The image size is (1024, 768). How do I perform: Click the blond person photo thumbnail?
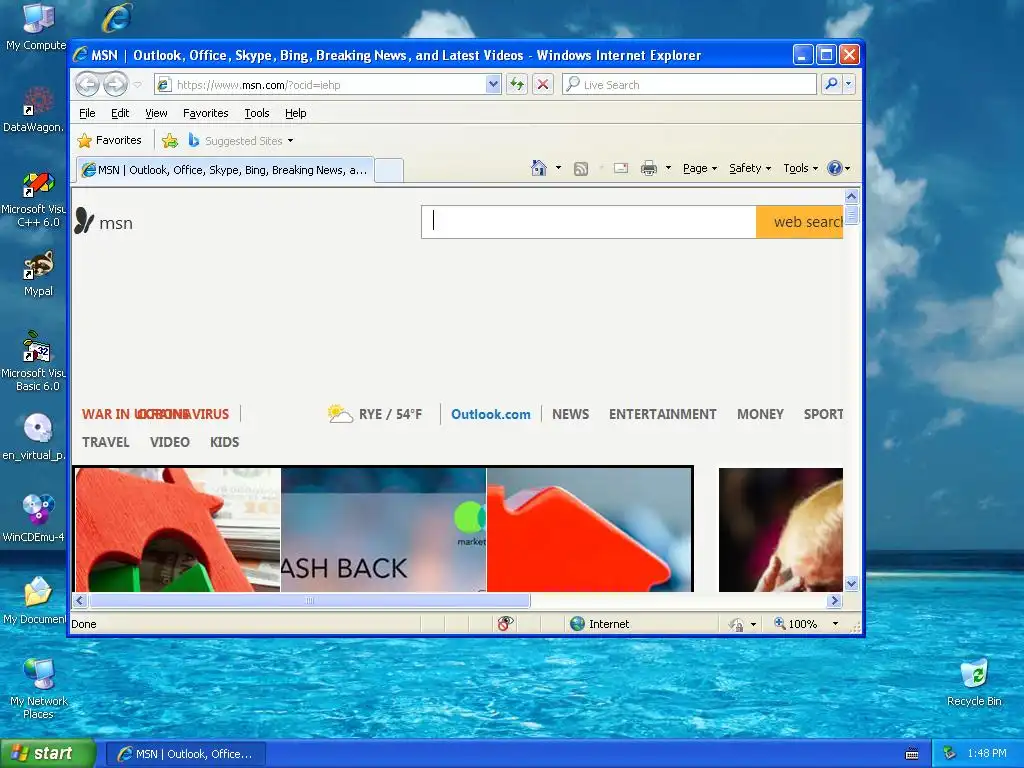click(780, 530)
